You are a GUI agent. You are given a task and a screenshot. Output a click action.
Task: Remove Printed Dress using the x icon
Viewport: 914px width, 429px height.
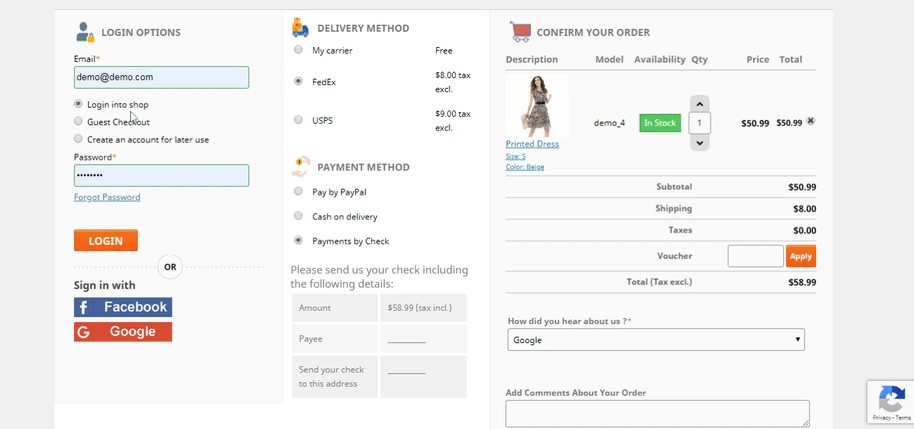click(x=810, y=121)
